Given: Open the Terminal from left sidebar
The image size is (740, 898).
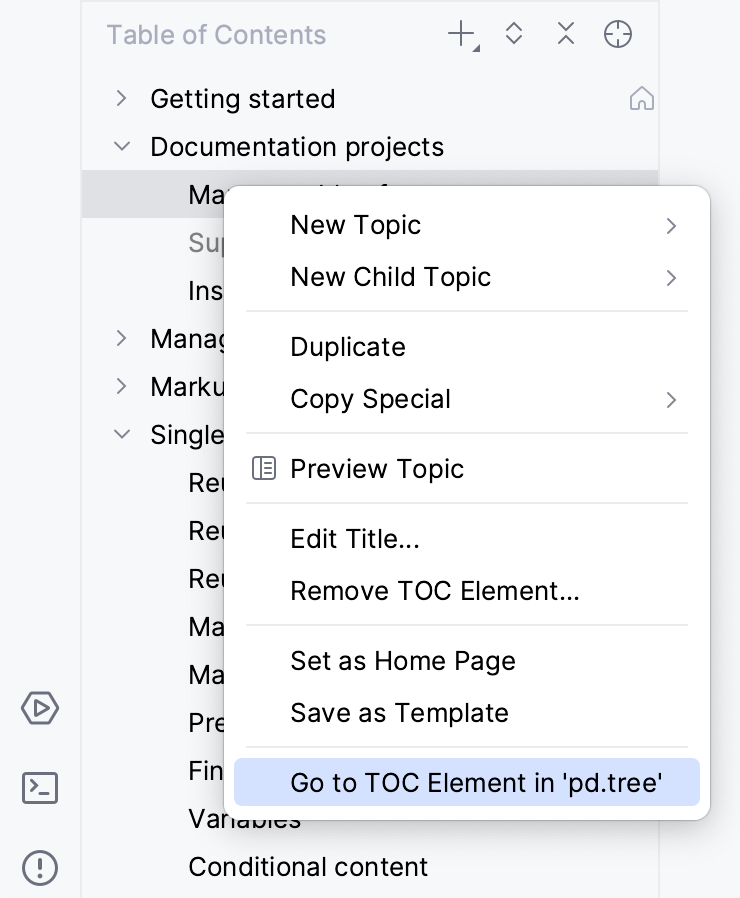Looking at the screenshot, I should [40, 788].
